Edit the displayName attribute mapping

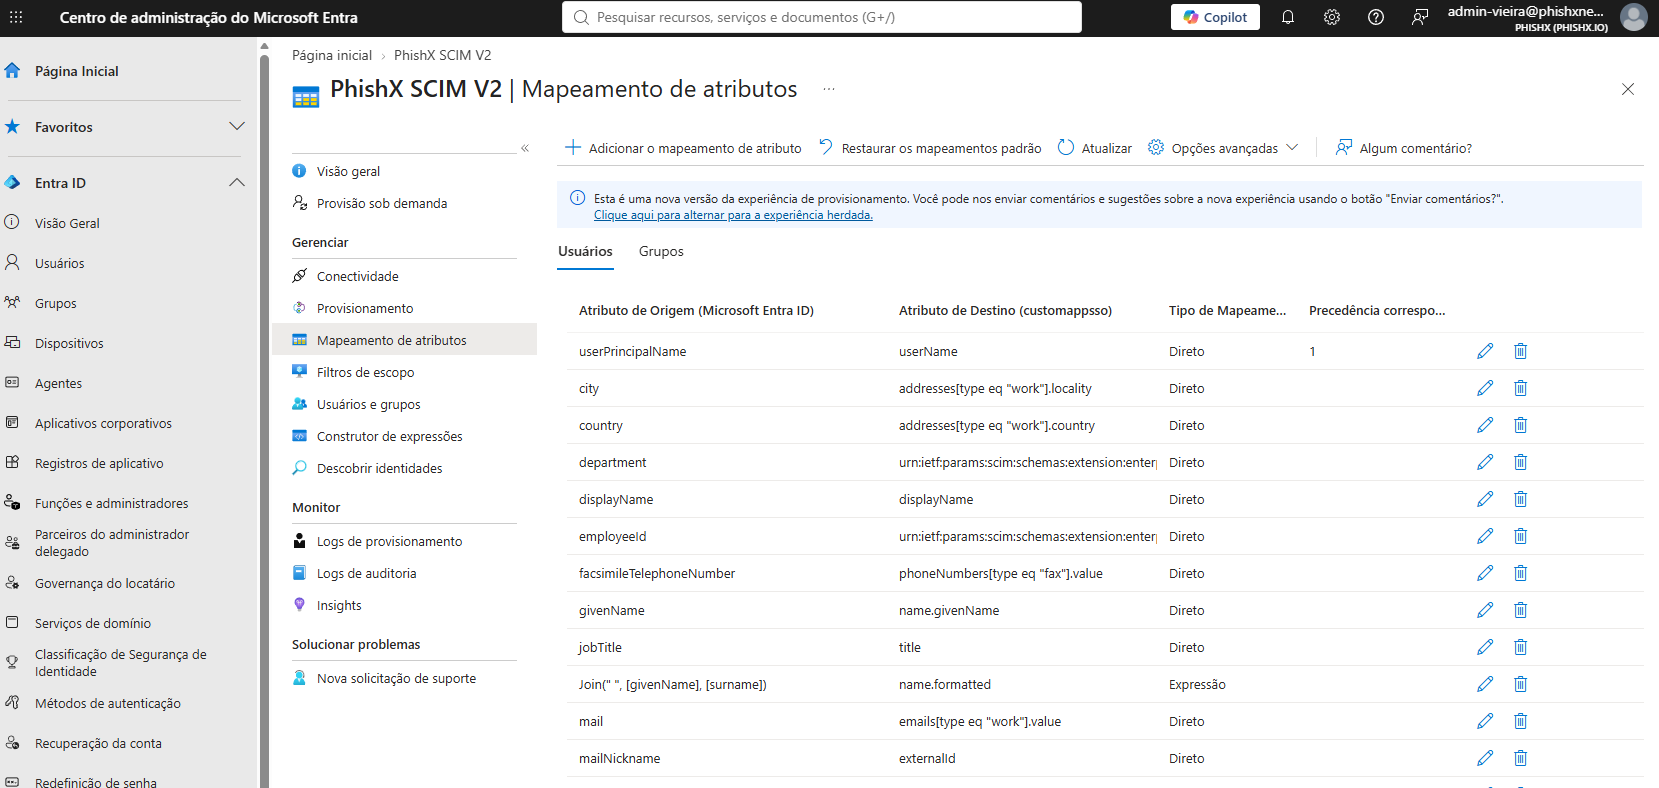[x=1485, y=499]
